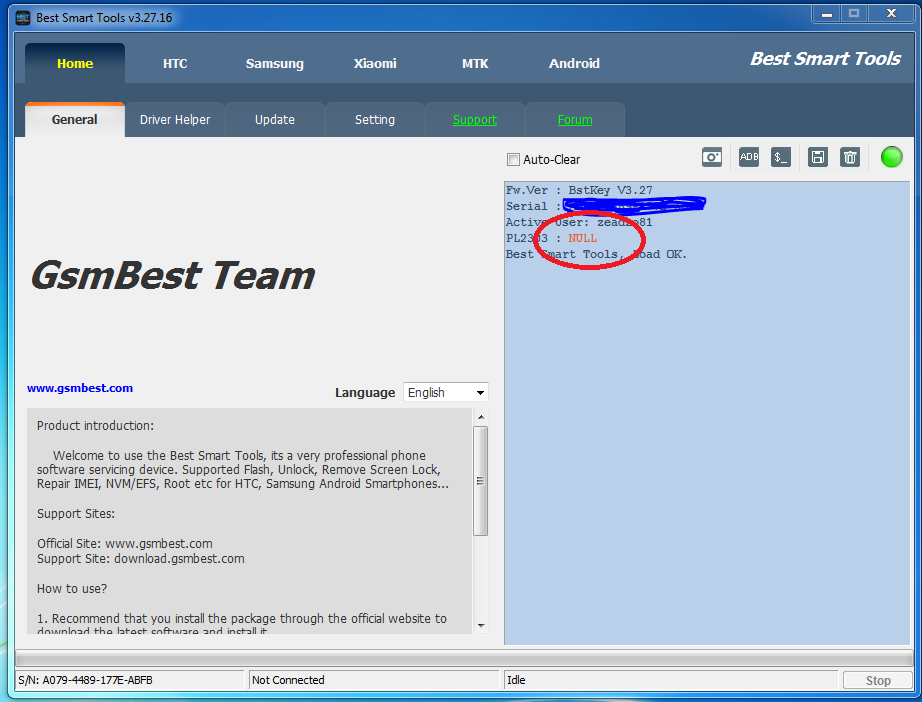This screenshot has width=922, height=702.
Task: Click the 'Official Site: www.gsmbest.com' line
Action: [125, 544]
